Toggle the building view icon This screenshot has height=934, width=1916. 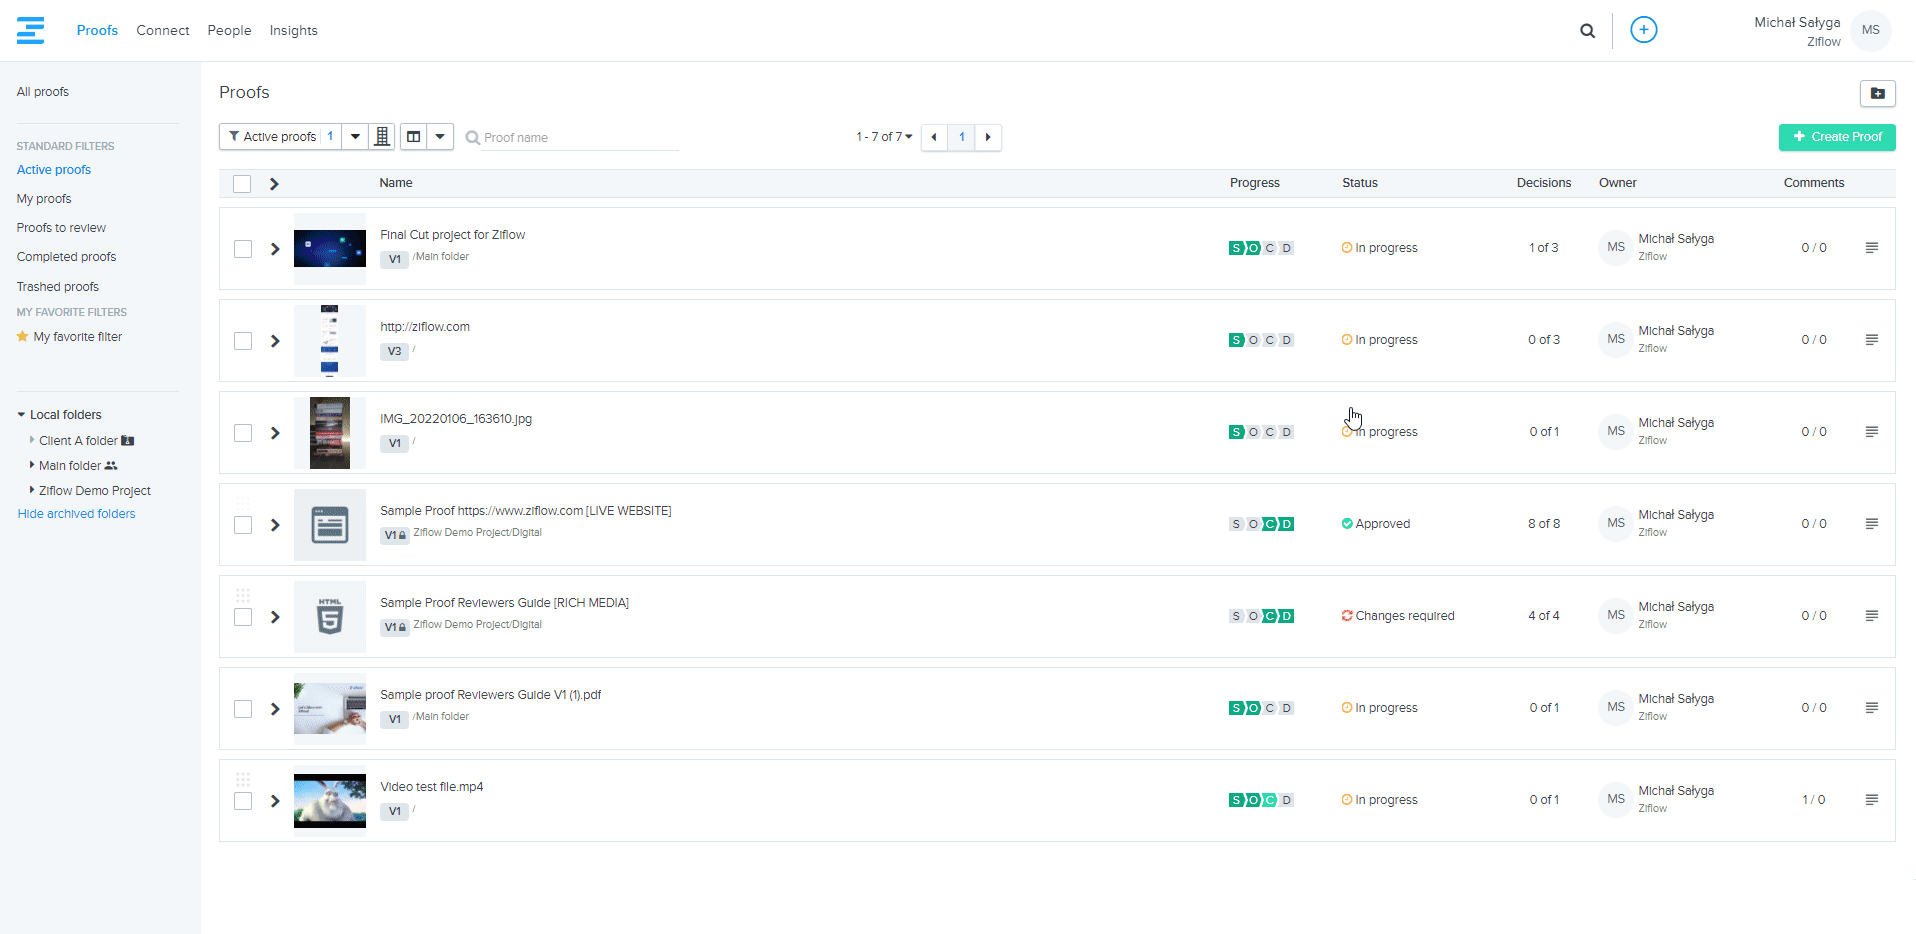(x=382, y=137)
